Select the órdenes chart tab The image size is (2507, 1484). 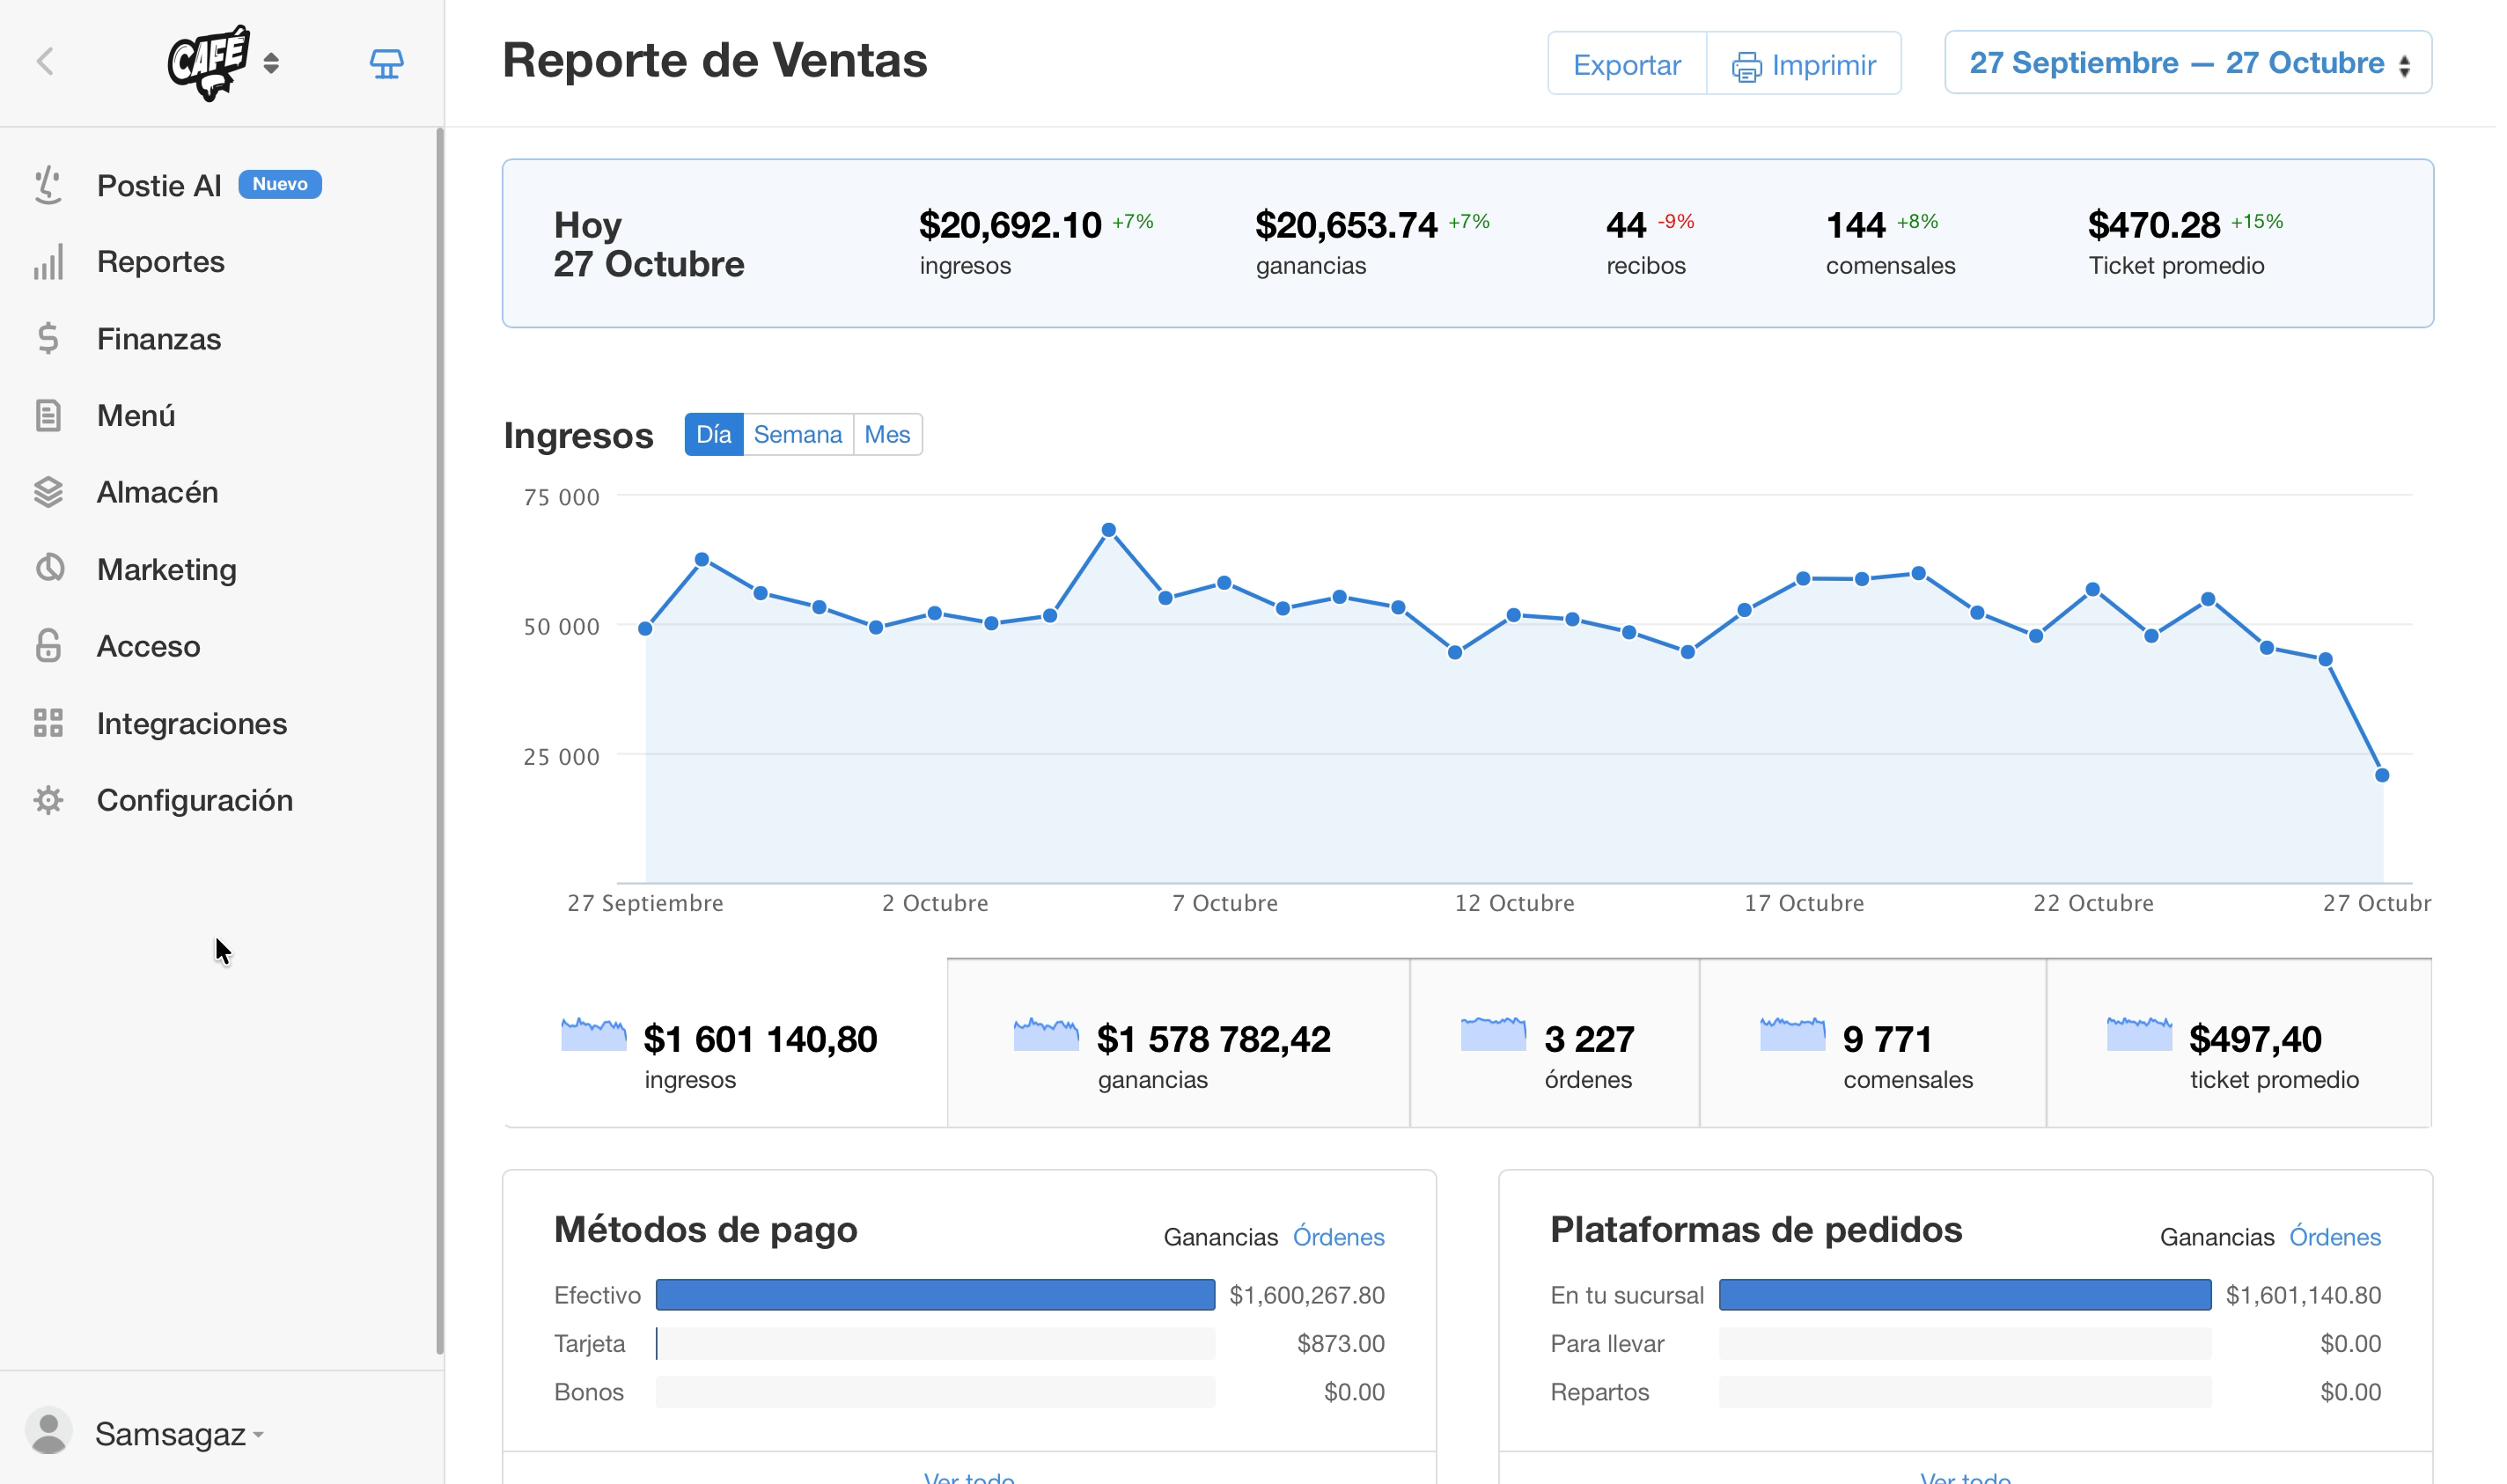1554,1043
